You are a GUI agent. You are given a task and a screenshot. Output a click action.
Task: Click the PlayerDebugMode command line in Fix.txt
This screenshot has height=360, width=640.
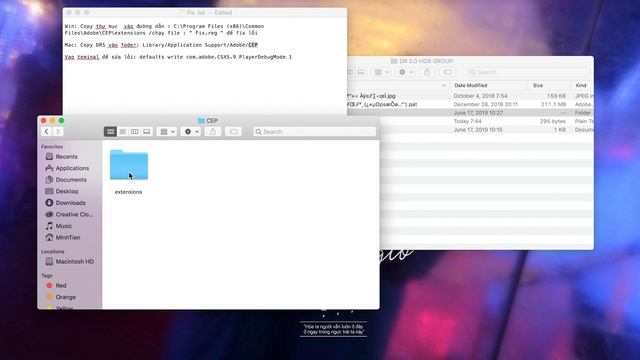pyautogui.click(x=178, y=57)
